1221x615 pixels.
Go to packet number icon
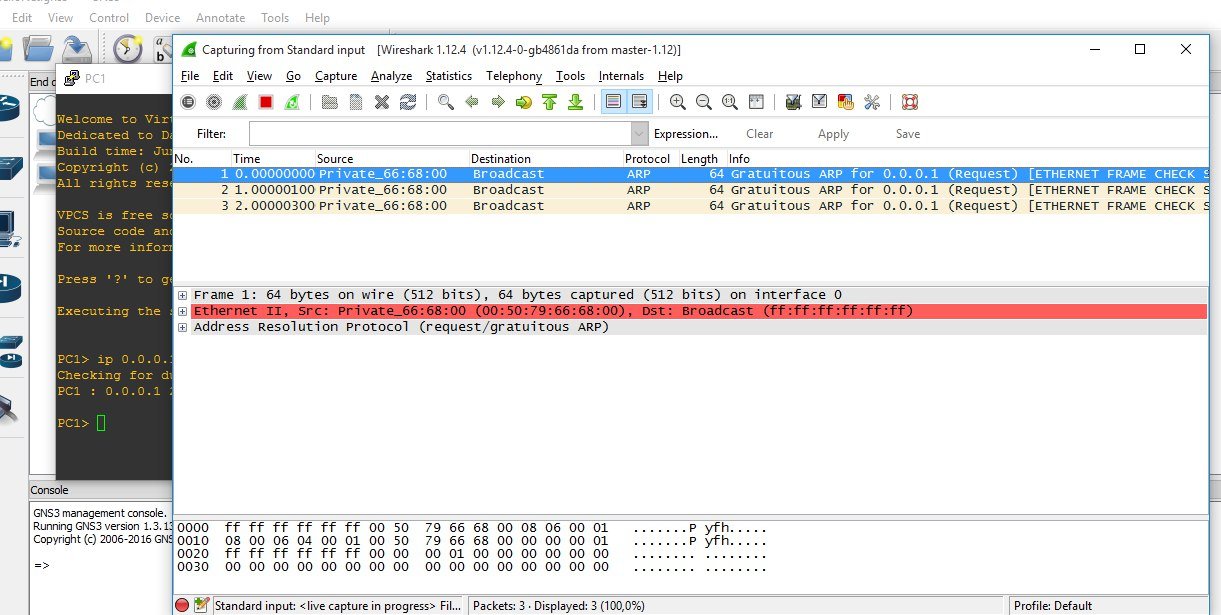coord(524,102)
